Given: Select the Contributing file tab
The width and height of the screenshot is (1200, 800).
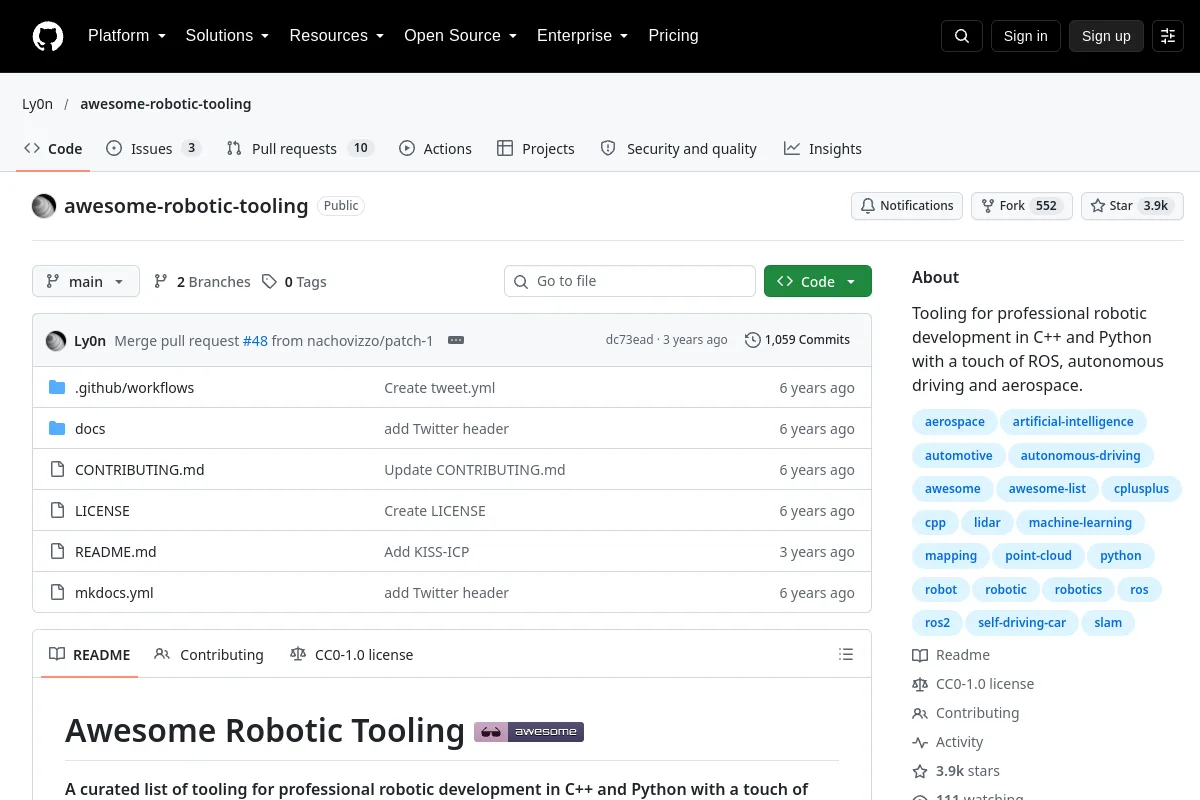Looking at the screenshot, I should coord(209,655).
